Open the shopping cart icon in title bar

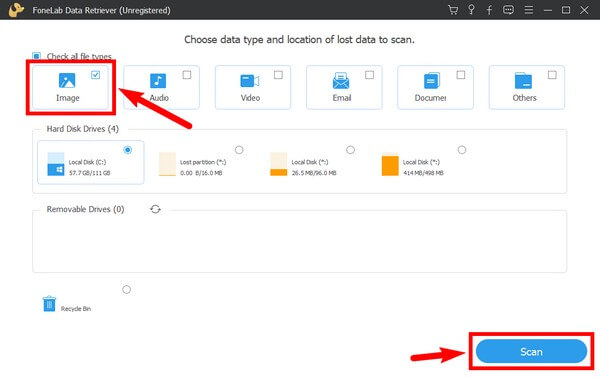[453, 10]
